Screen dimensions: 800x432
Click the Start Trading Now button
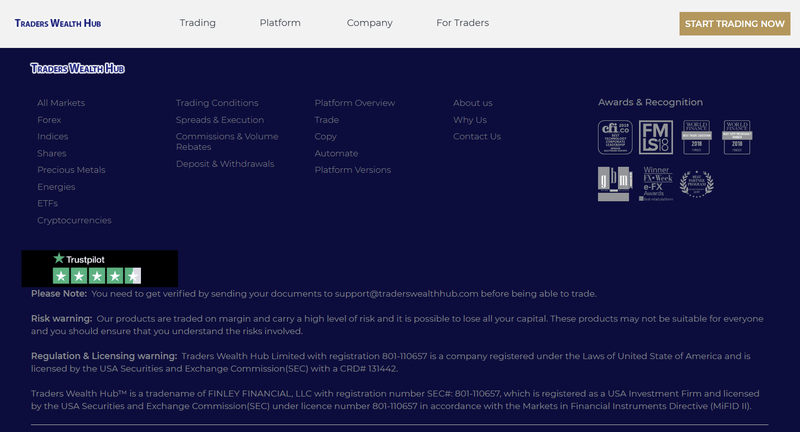(735, 23)
